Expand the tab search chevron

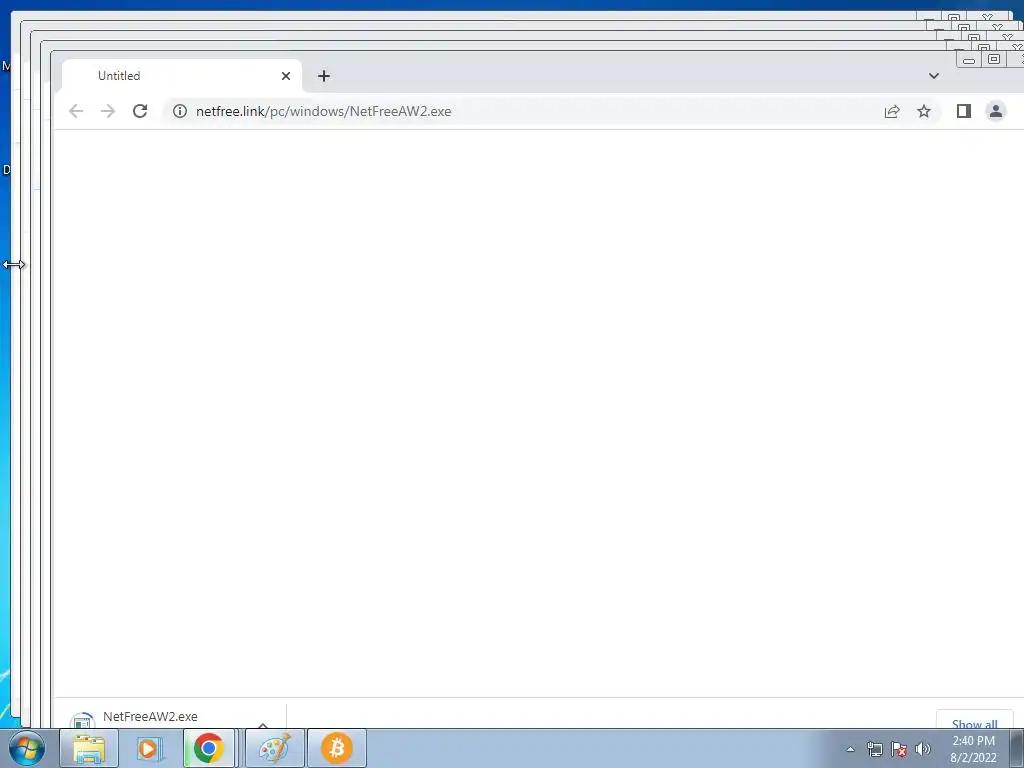coord(934,76)
